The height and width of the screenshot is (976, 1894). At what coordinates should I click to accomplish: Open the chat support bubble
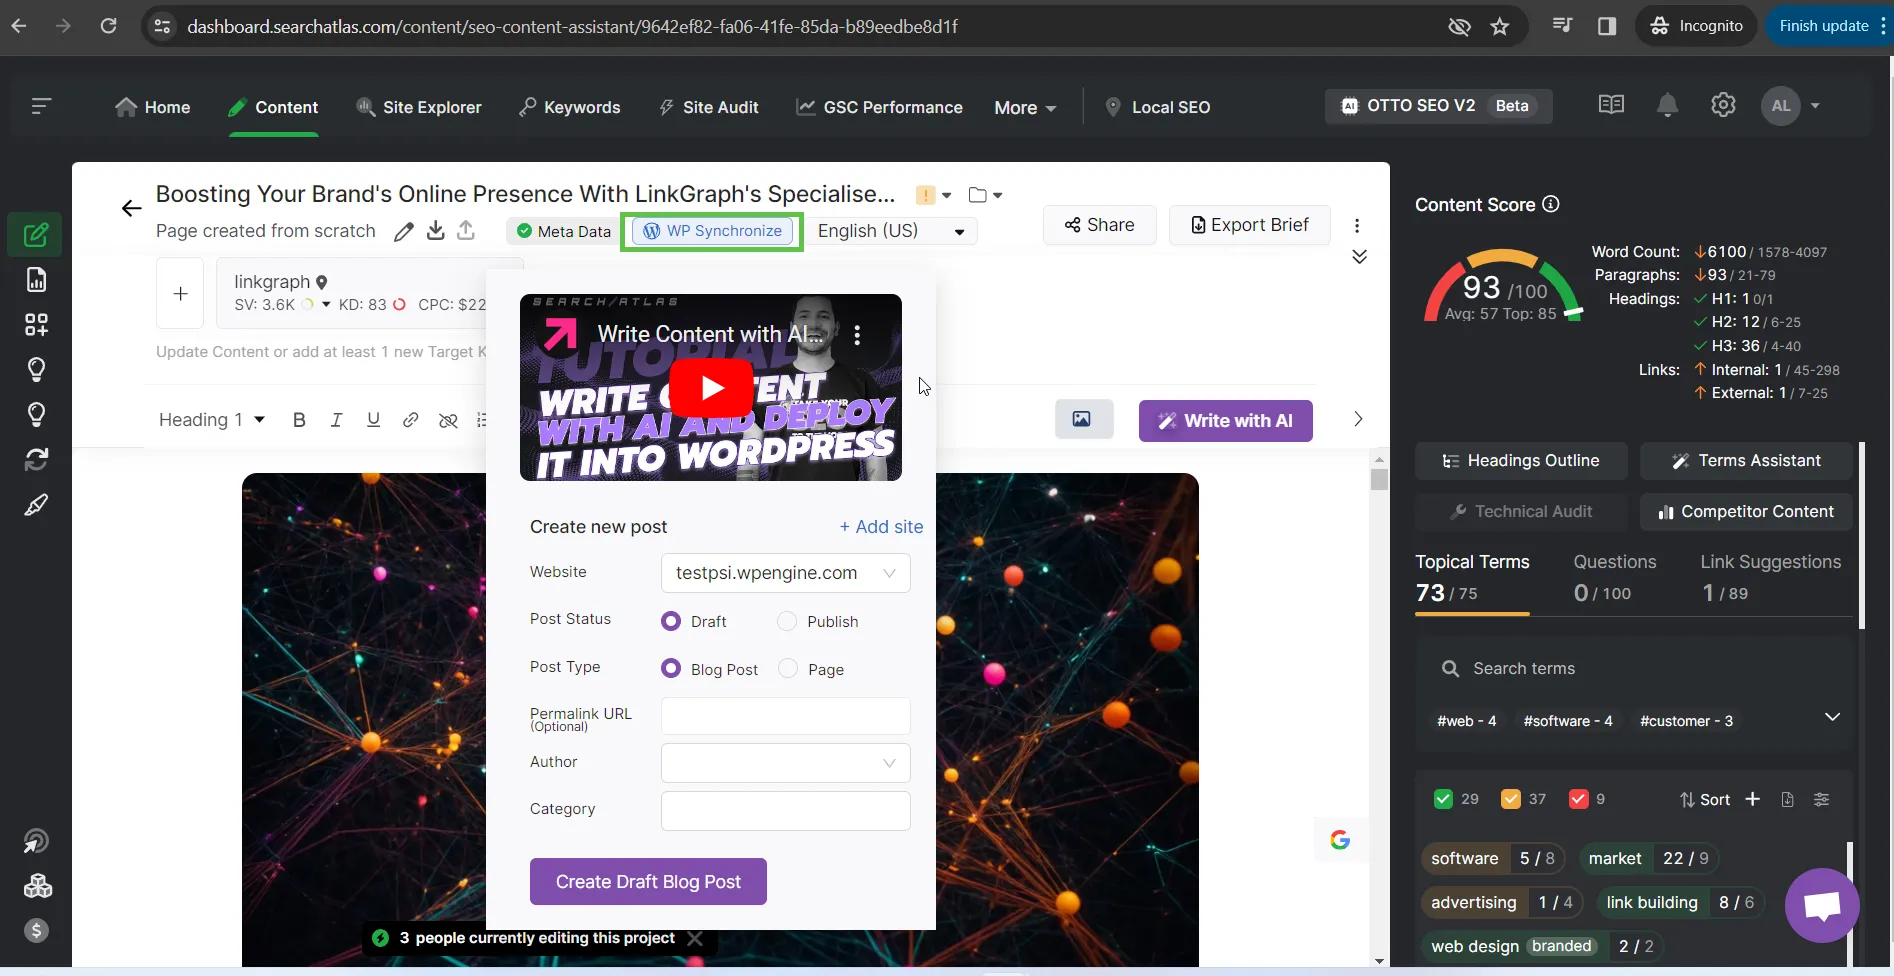coord(1822,905)
